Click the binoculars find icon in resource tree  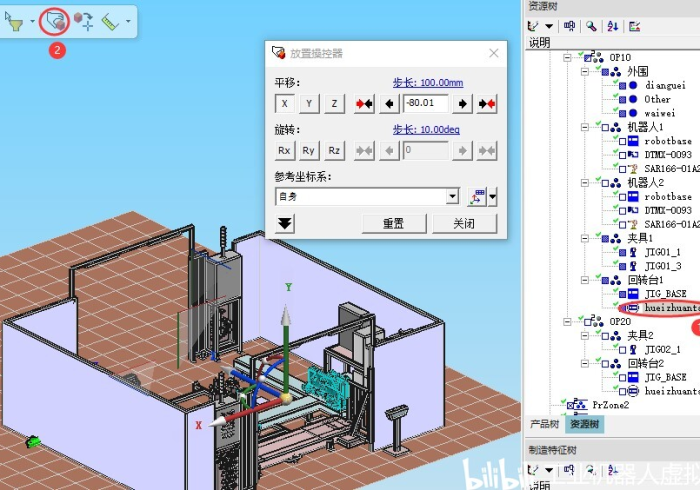570,26
